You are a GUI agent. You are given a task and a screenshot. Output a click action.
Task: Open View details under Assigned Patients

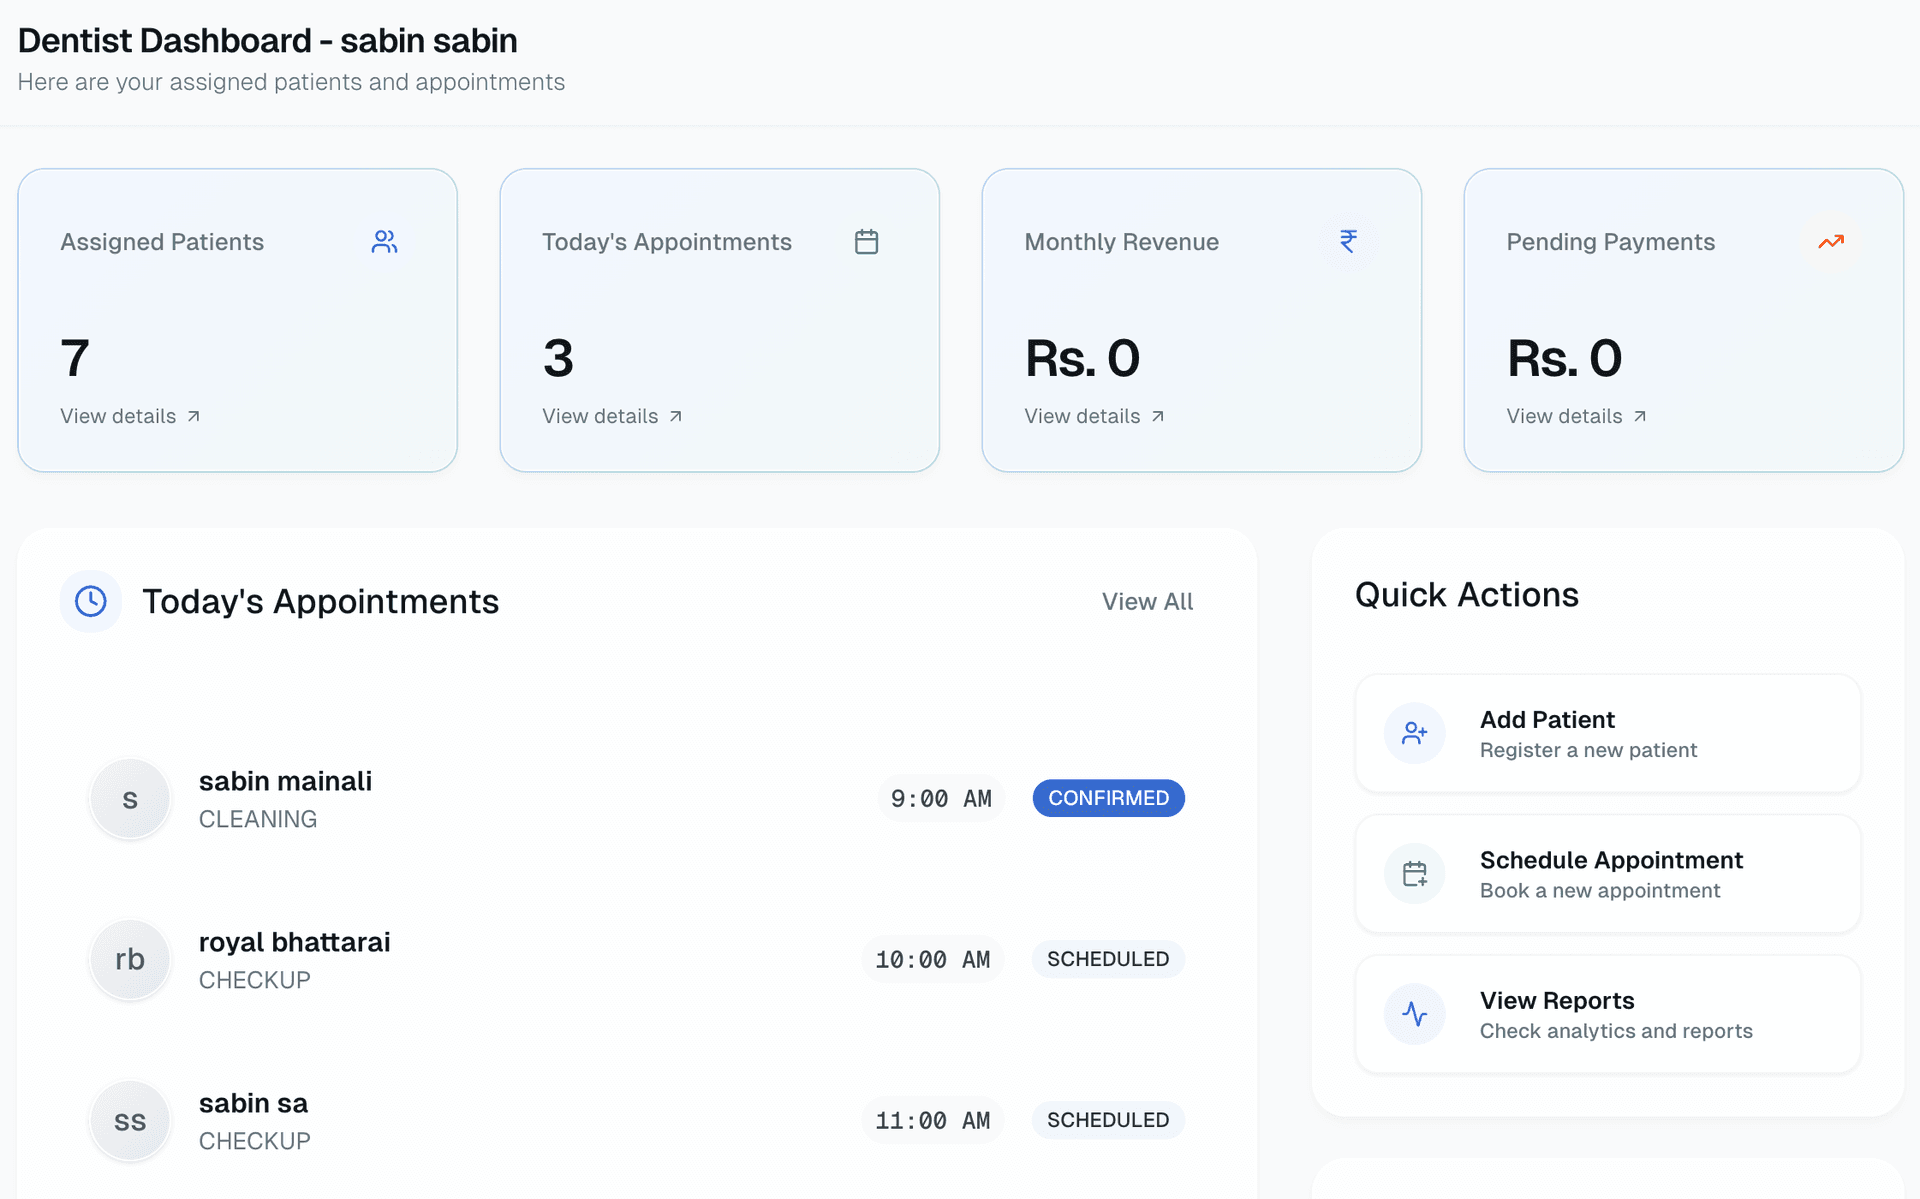click(129, 416)
